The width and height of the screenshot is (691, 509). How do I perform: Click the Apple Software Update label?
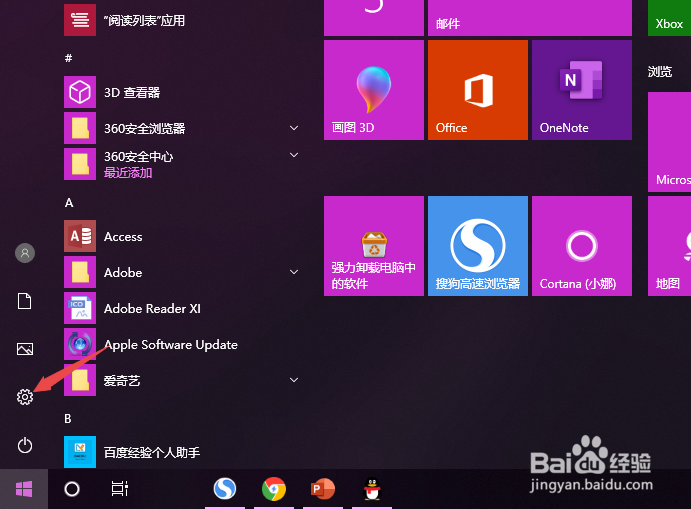171,345
